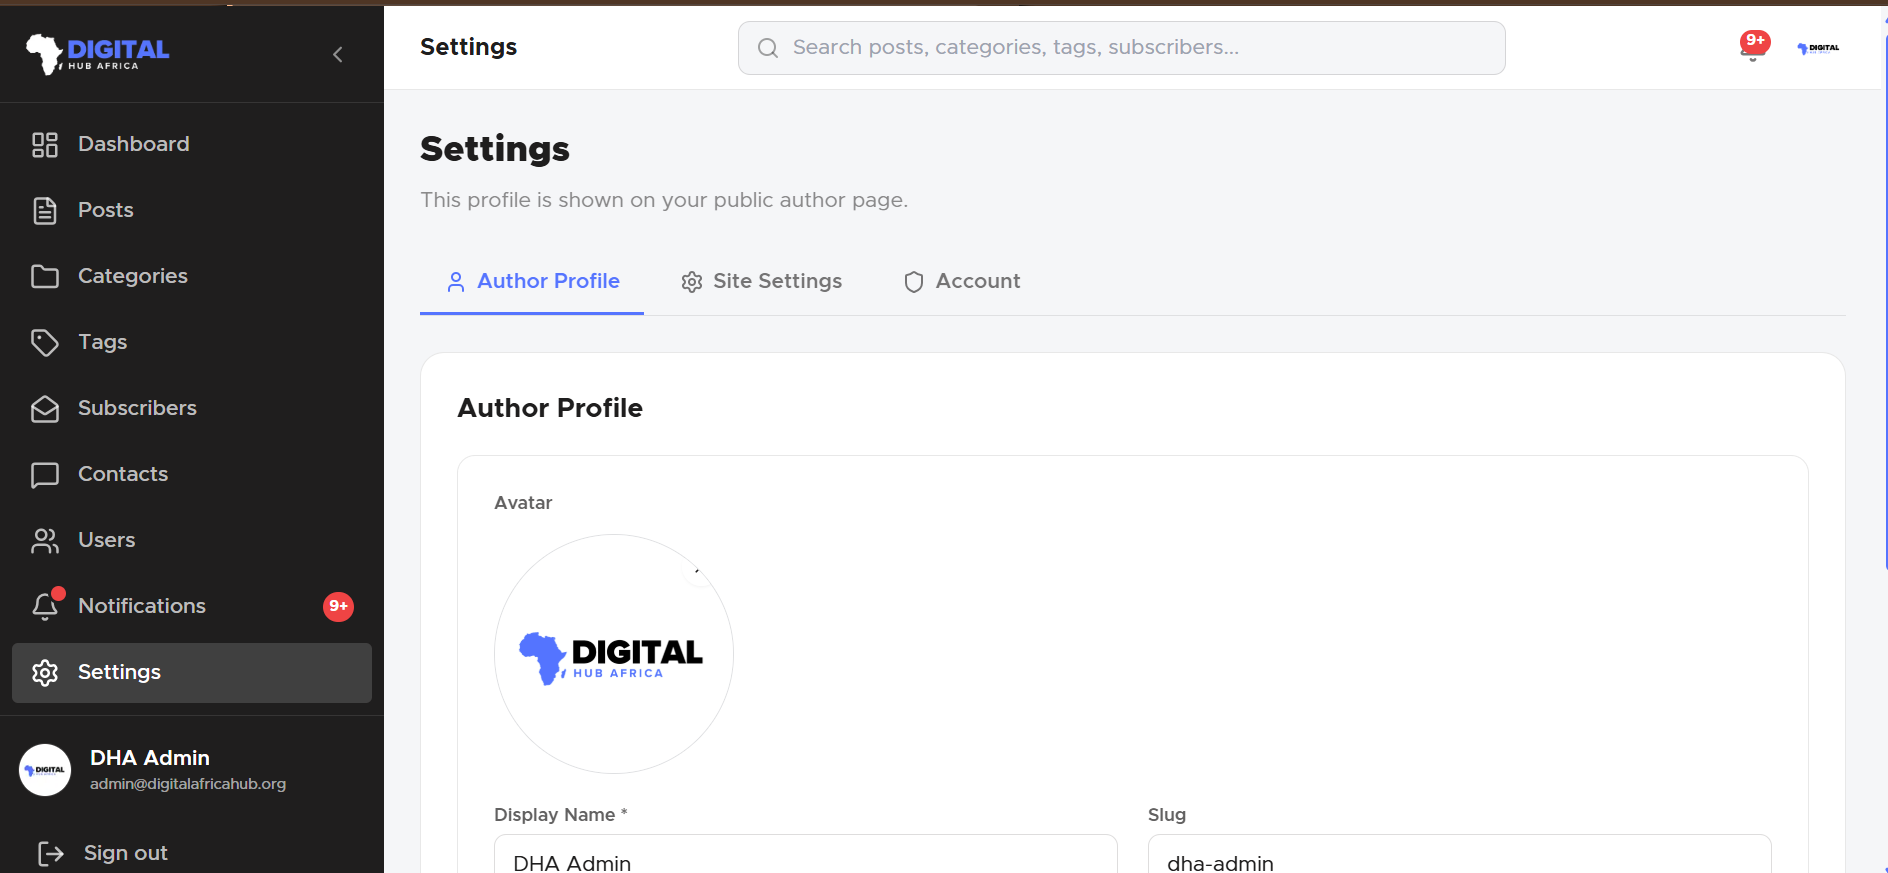Screen dimensions: 1888x873
Task: Navigate to Tags
Action: (192, 342)
